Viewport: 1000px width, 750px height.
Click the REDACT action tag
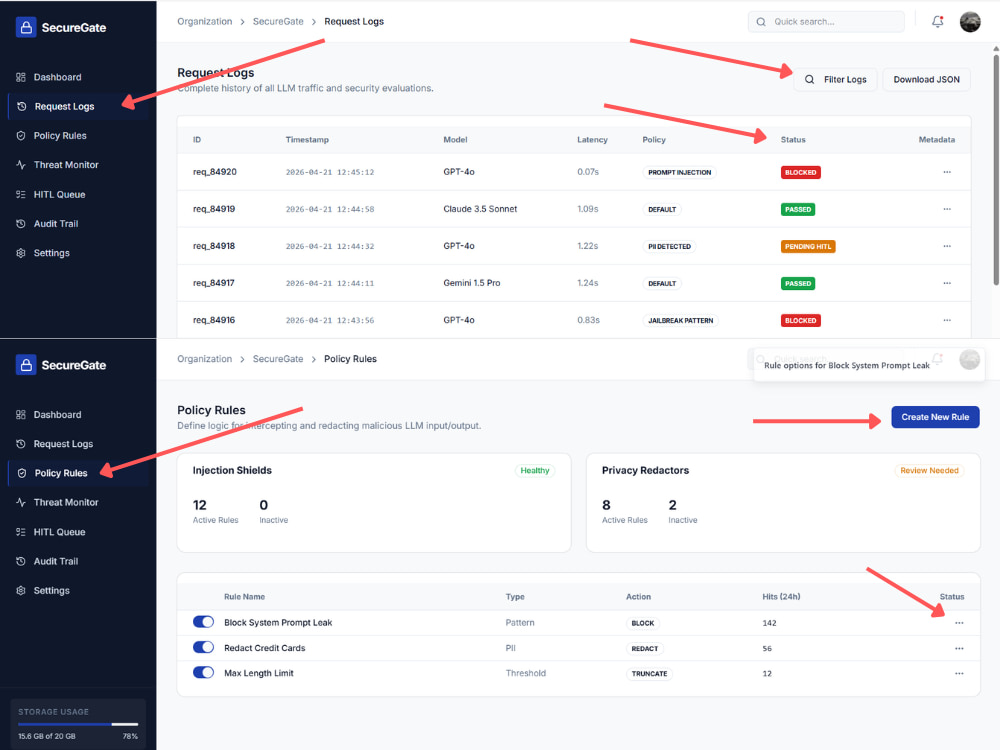coord(645,649)
